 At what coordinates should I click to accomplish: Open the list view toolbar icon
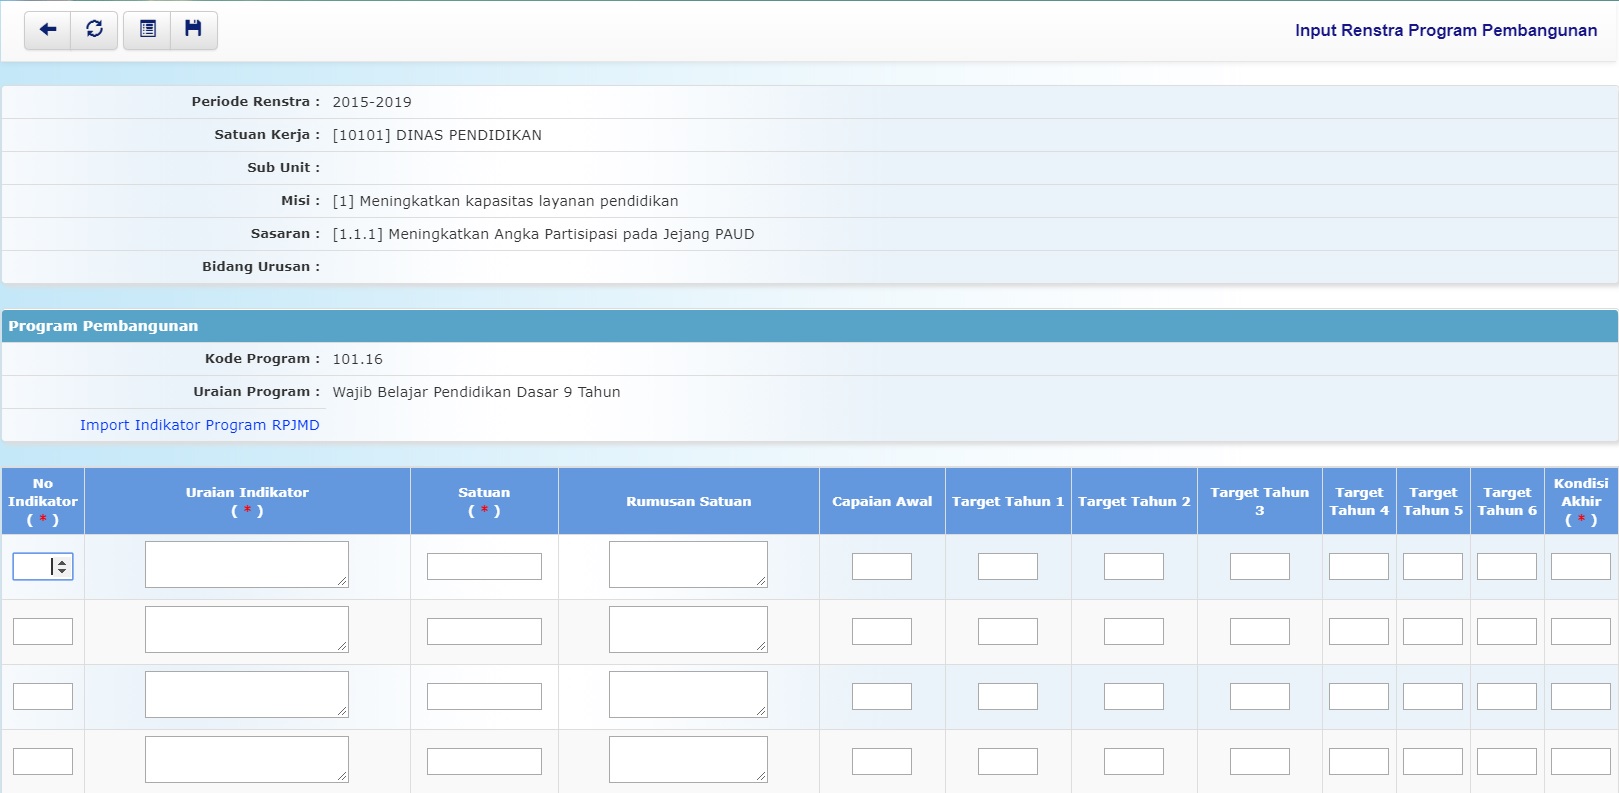[147, 30]
